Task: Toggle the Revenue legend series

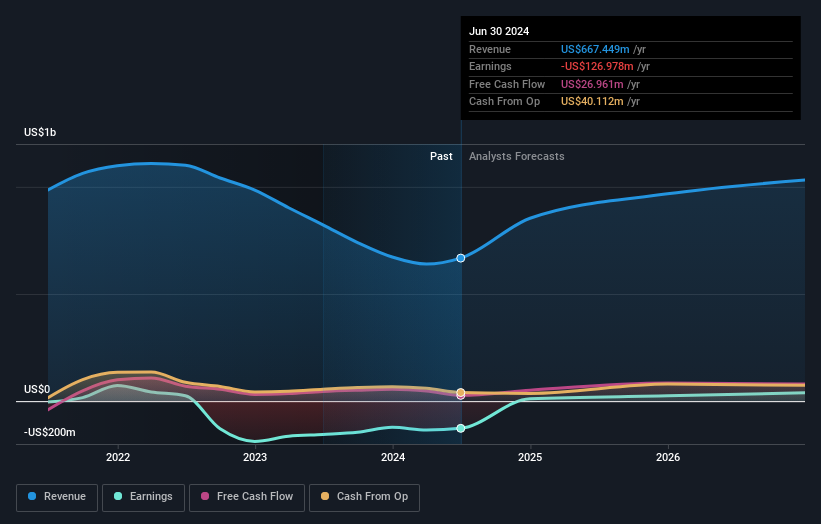Action: (x=57, y=497)
